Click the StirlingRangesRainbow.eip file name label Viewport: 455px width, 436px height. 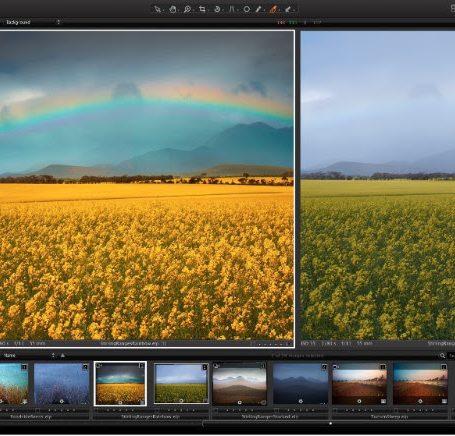coord(151,417)
